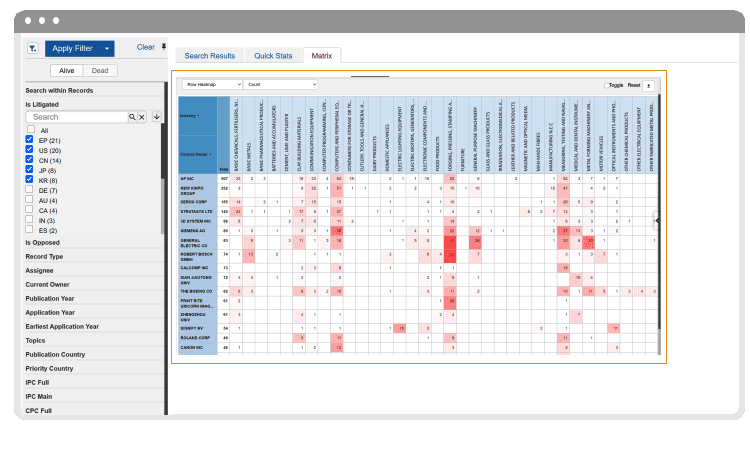
Task: Check the IN (3) checkbox
Action: tap(30, 220)
